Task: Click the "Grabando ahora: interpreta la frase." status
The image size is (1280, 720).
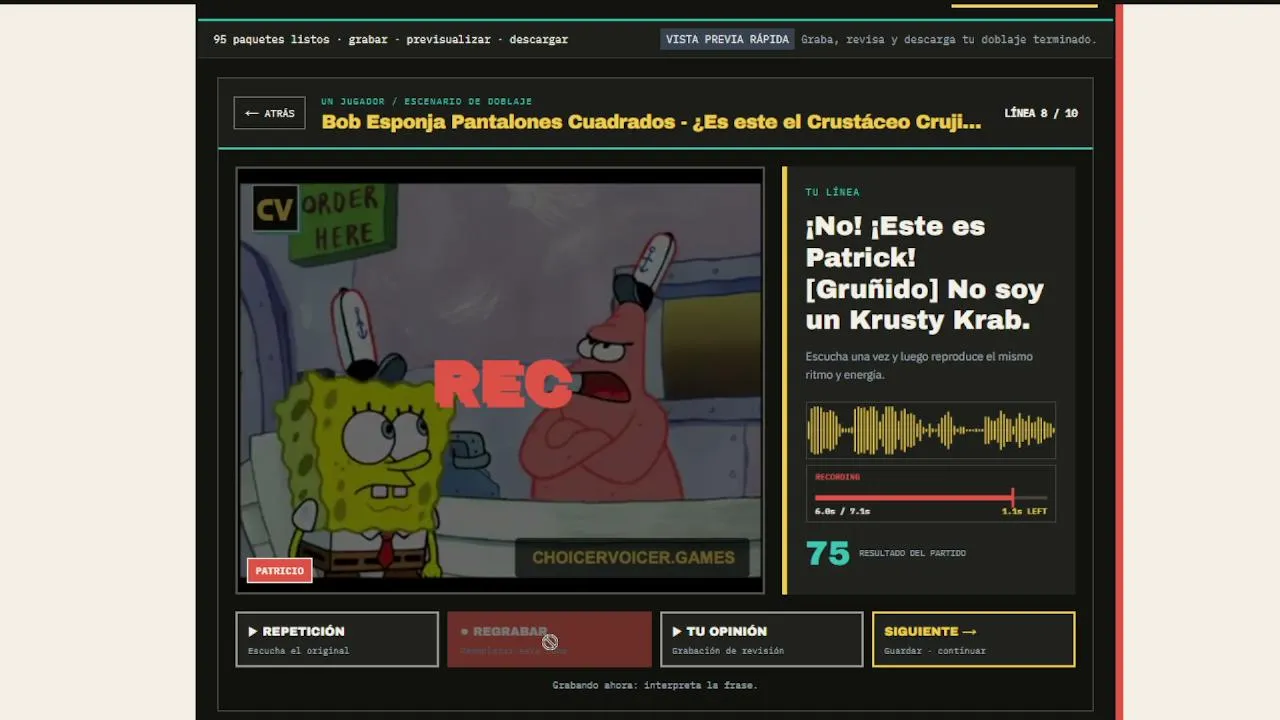Action: coord(655,685)
